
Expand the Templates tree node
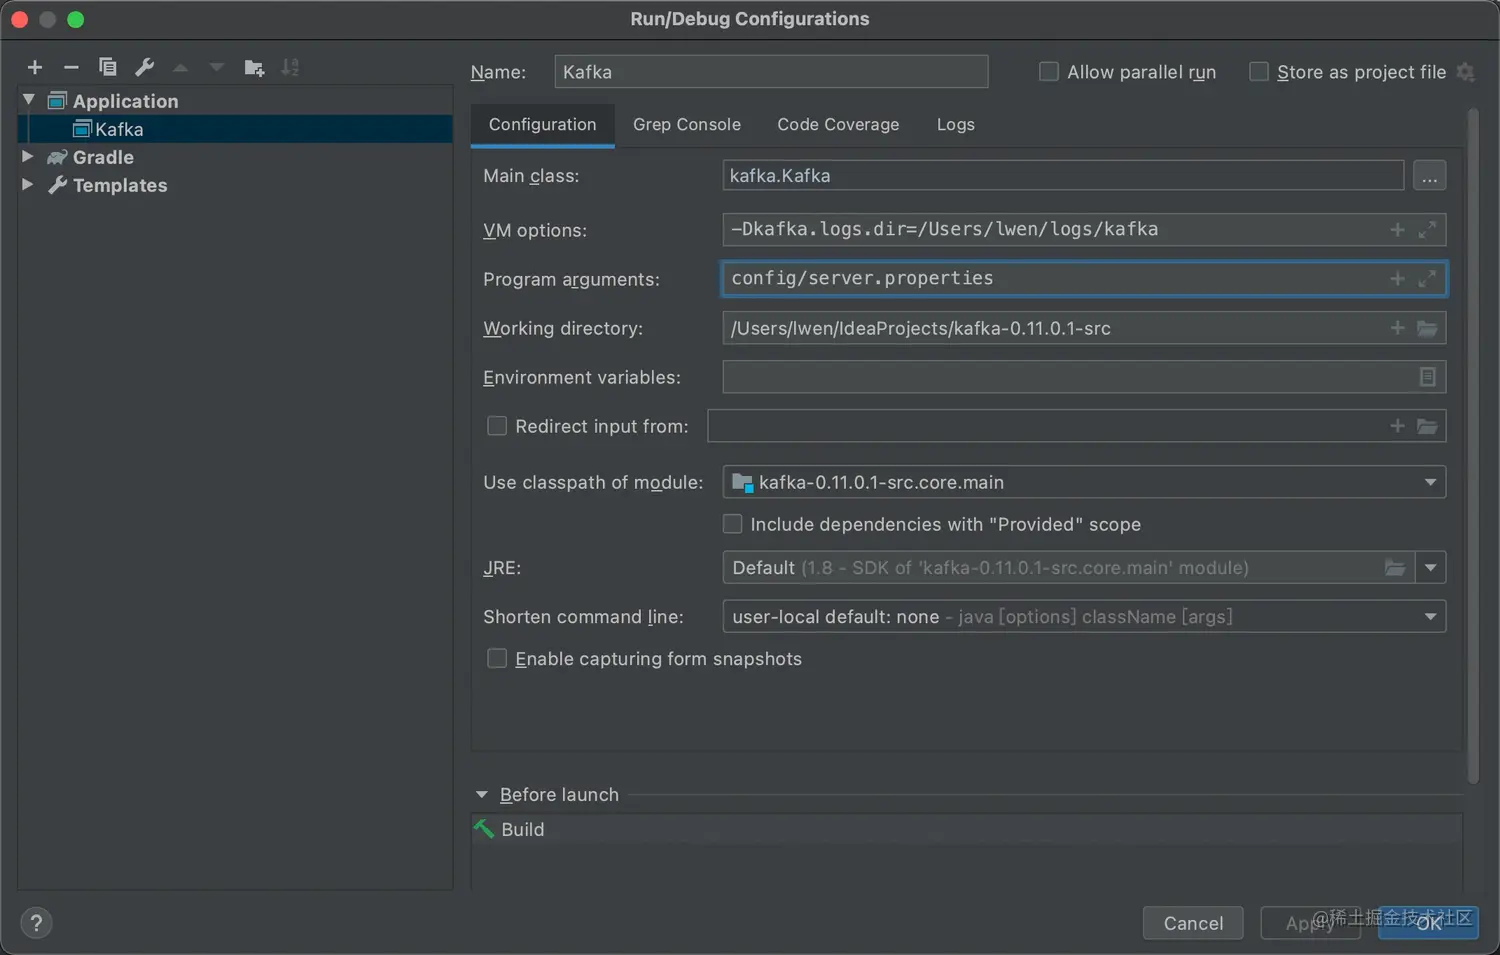(28, 185)
